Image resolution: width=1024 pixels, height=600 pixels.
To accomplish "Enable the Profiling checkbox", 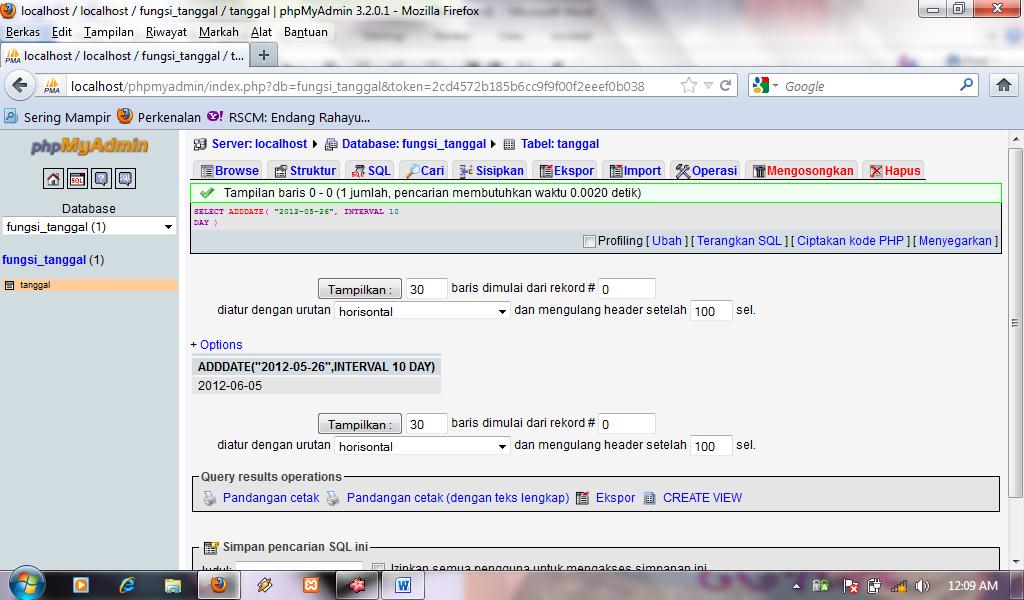I will point(589,242).
